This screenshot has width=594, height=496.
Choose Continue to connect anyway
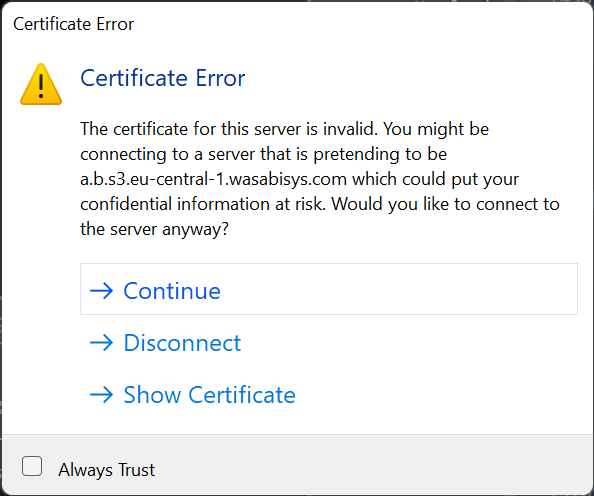click(x=329, y=289)
